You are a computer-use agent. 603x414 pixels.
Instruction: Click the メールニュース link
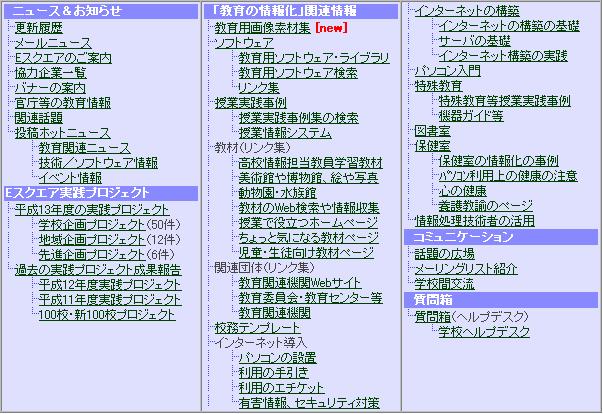(52, 42)
